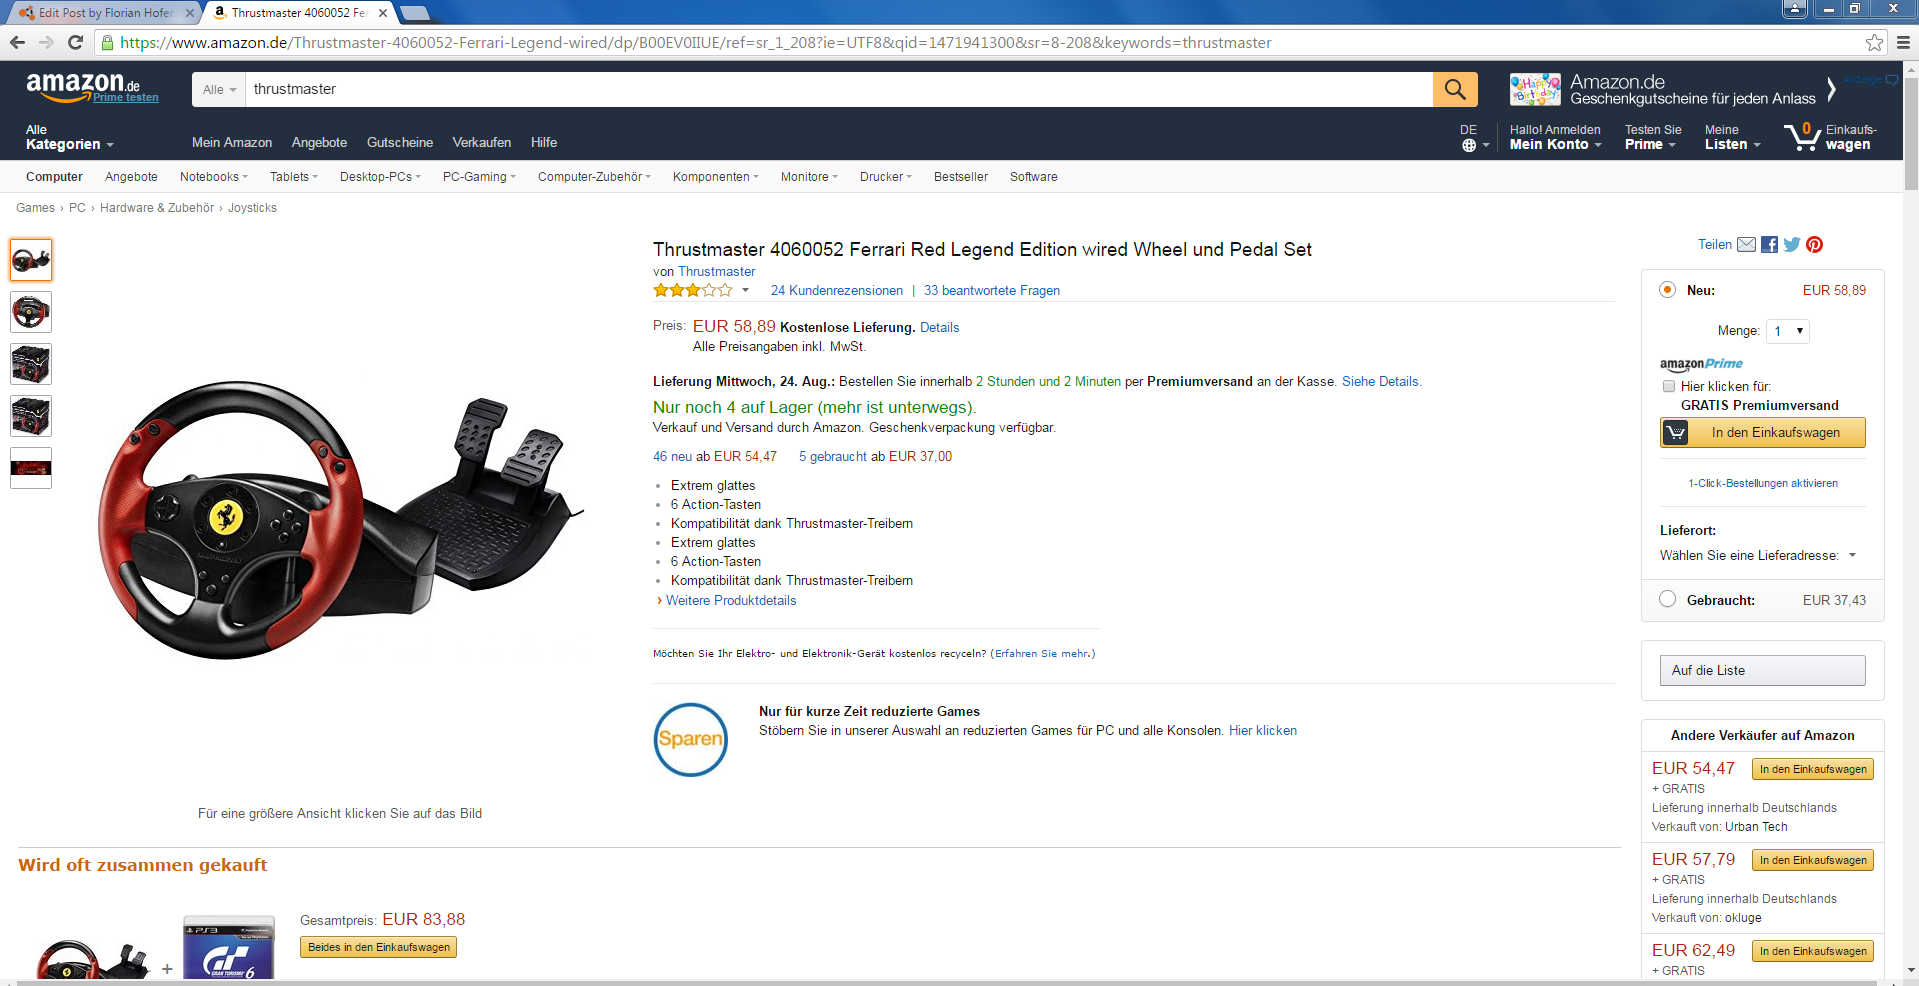
Task: Open the Menge quantity dropdown
Action: pyautogui.click(x=1788, y=331)
